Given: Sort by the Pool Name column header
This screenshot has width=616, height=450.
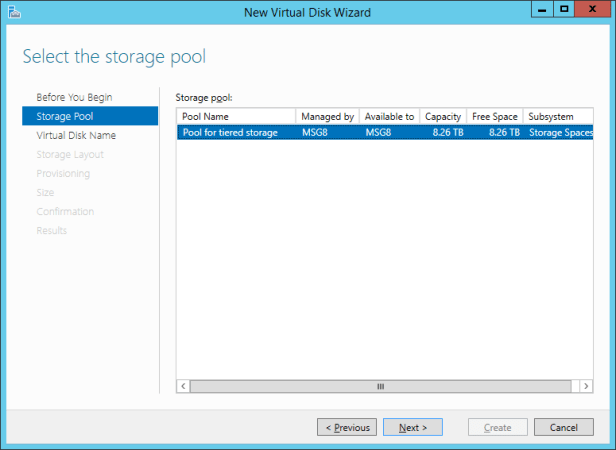Looking at the screenshot, I should click(236, 117).
